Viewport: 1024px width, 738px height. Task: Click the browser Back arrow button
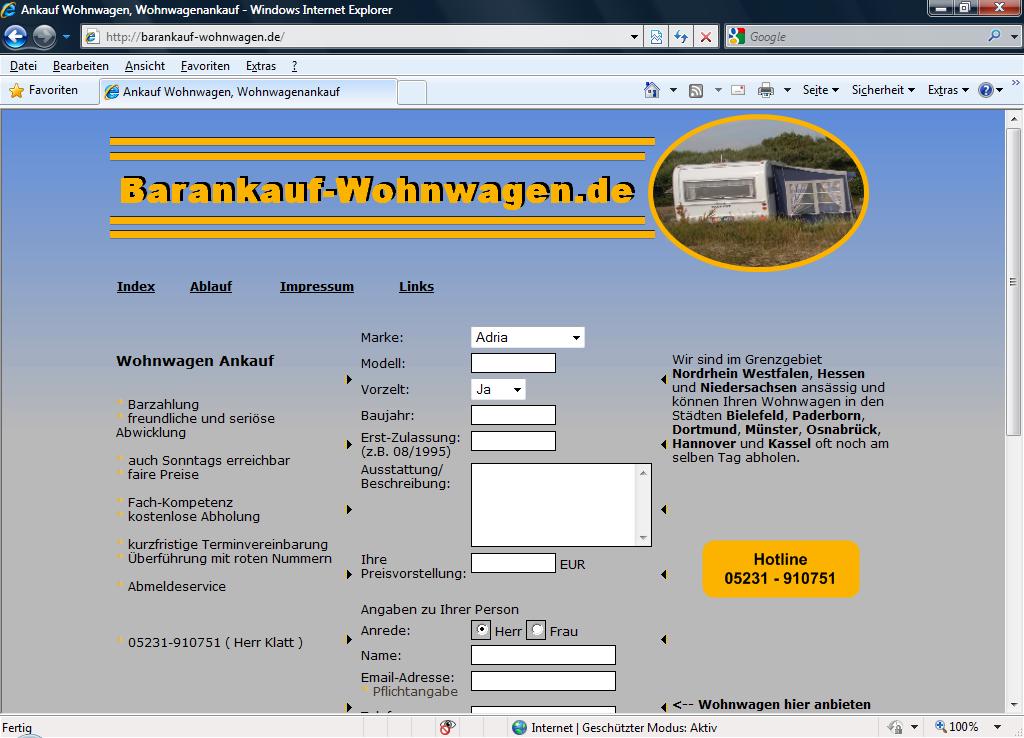tap(16, 37)
